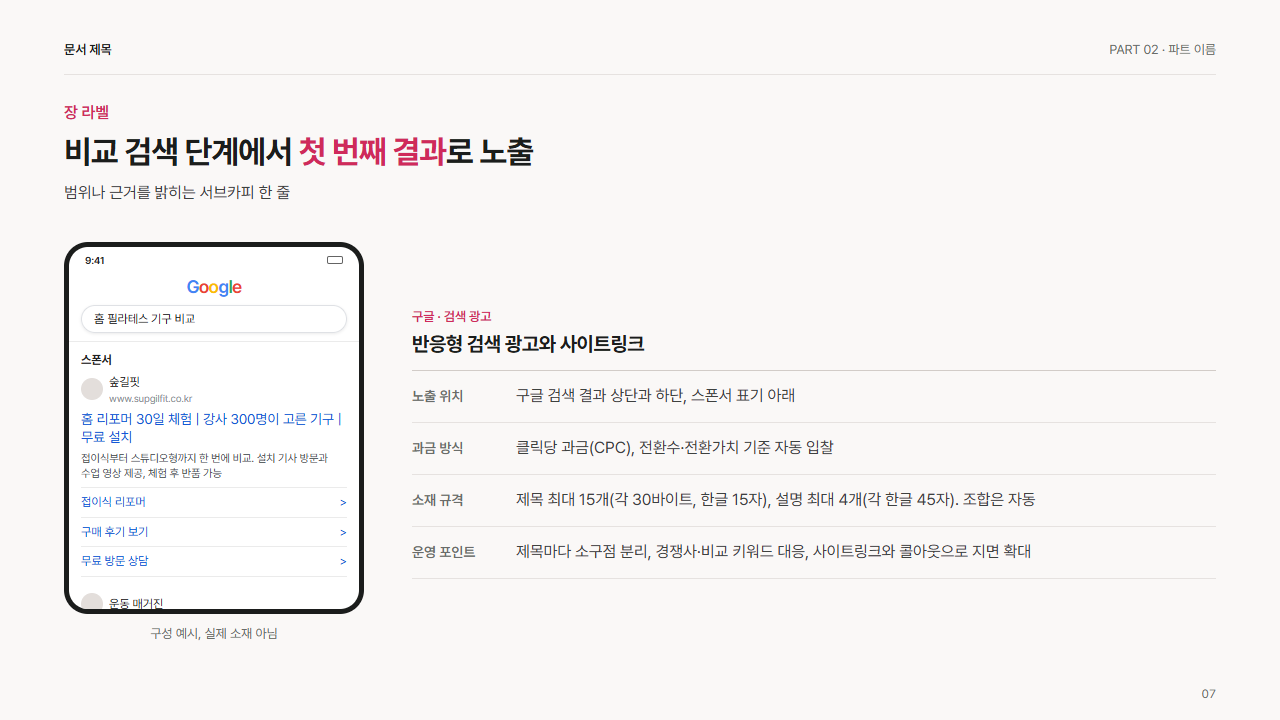
Task: Click the www.supgilfit.co.kr URL
Action: pyautogui.click(x=150, y=398)
